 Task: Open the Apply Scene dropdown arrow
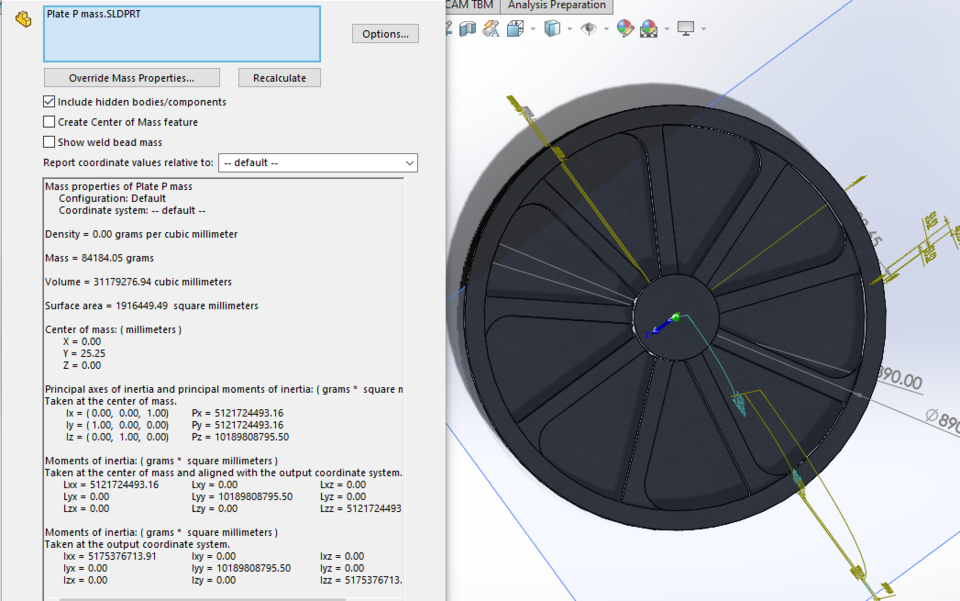[x=666, y=29]
